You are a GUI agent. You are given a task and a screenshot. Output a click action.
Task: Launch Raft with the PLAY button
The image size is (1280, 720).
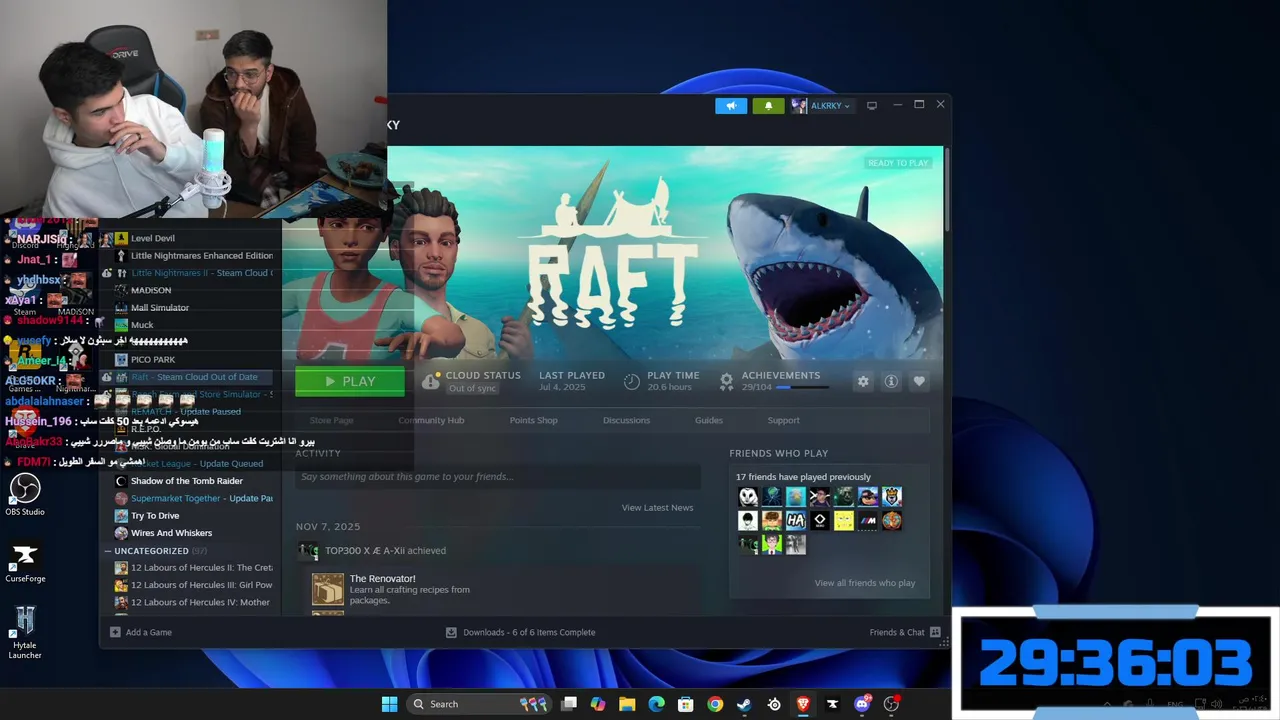[x=350, y=381]
